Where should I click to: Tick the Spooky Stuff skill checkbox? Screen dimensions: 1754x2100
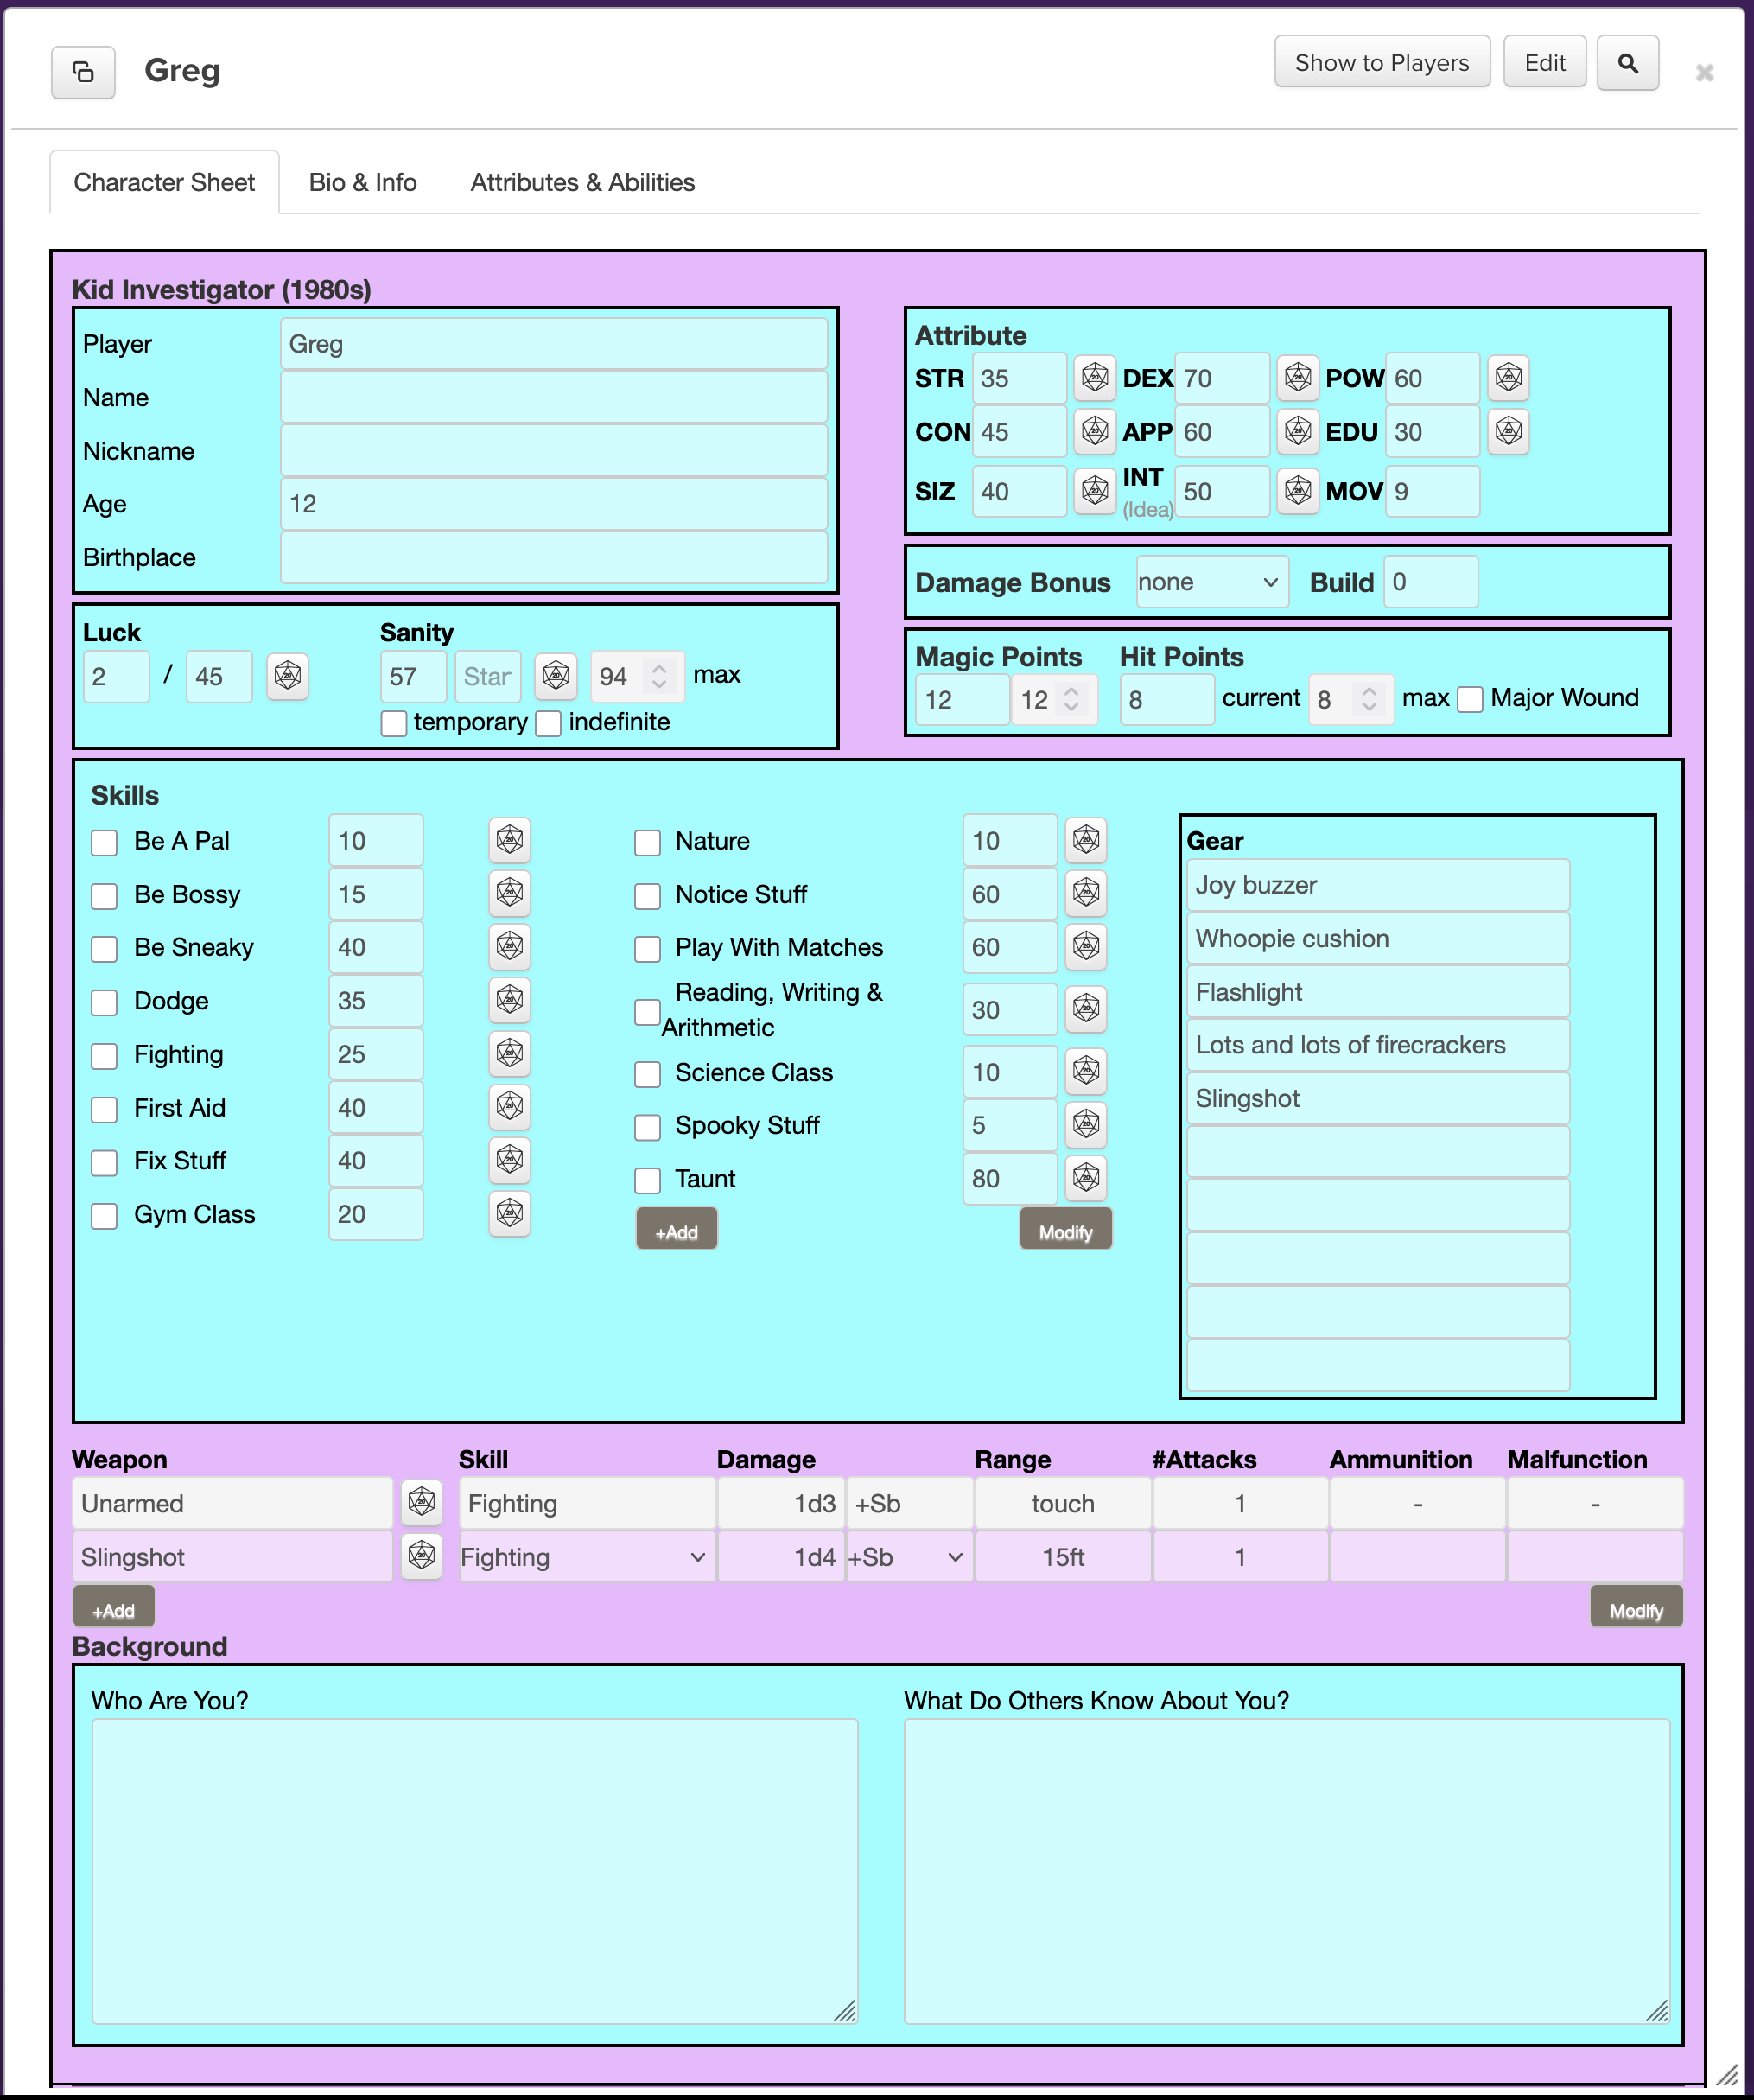647,1127
